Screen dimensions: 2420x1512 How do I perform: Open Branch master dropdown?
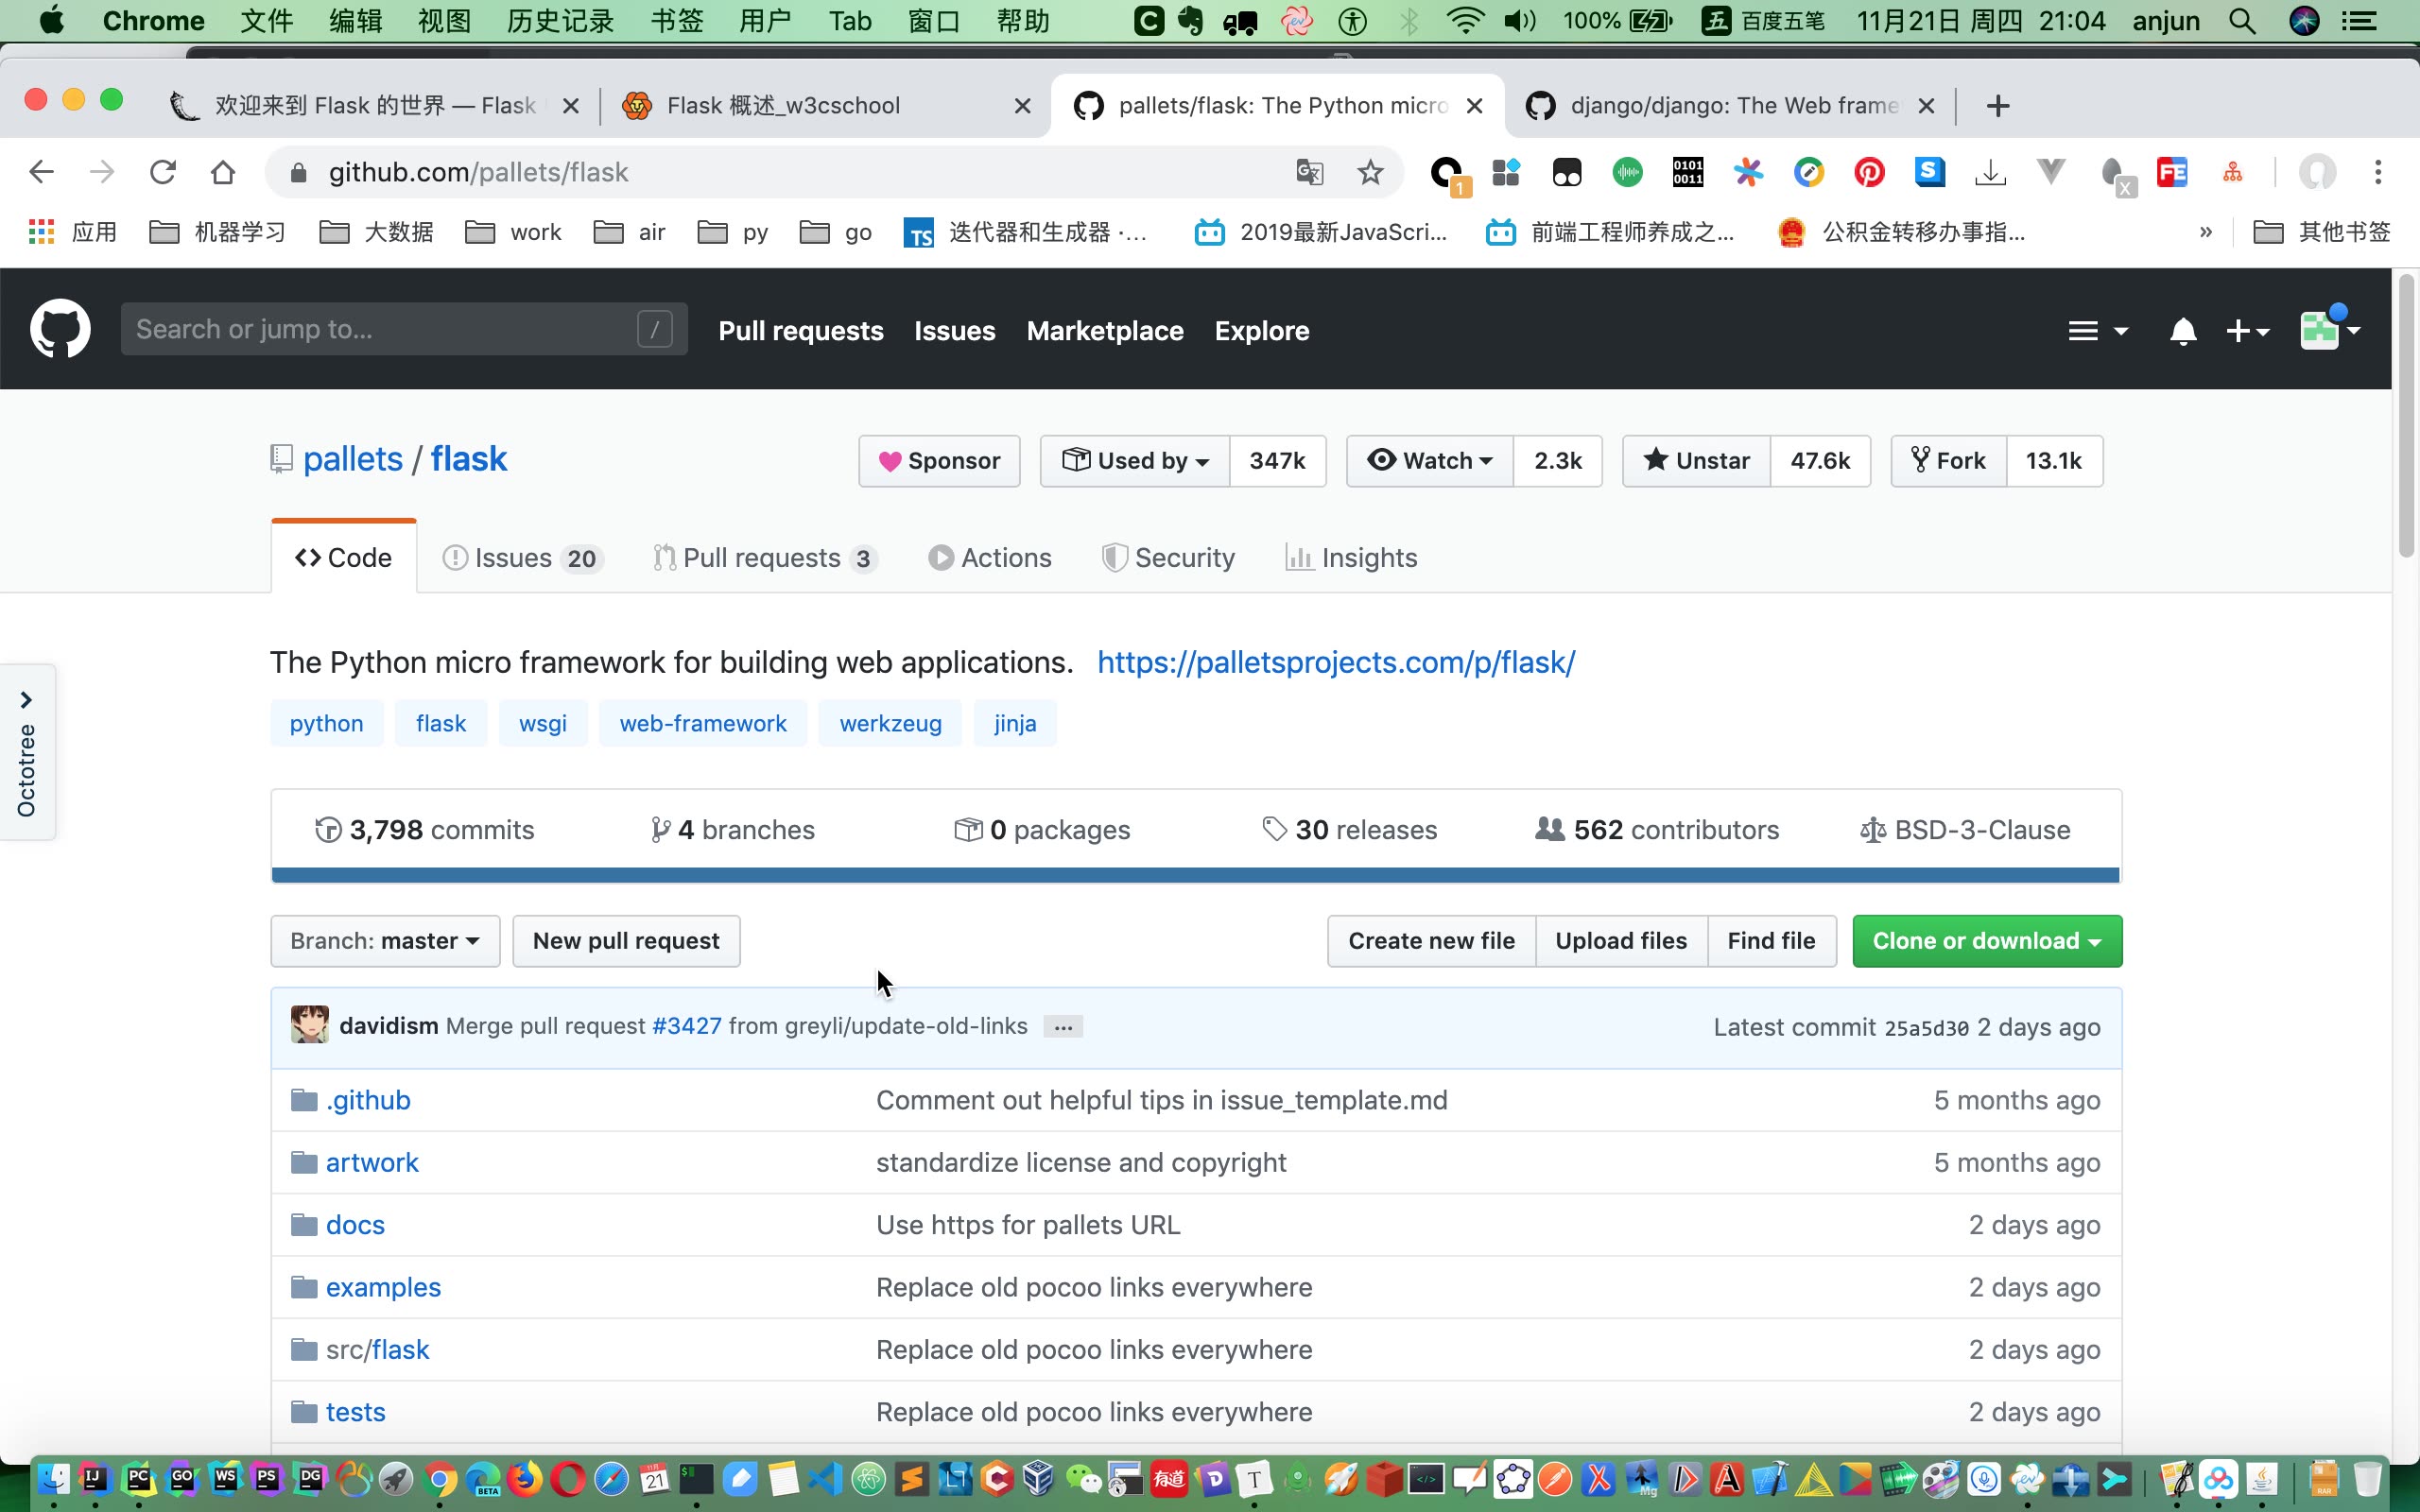coord(385,941)
